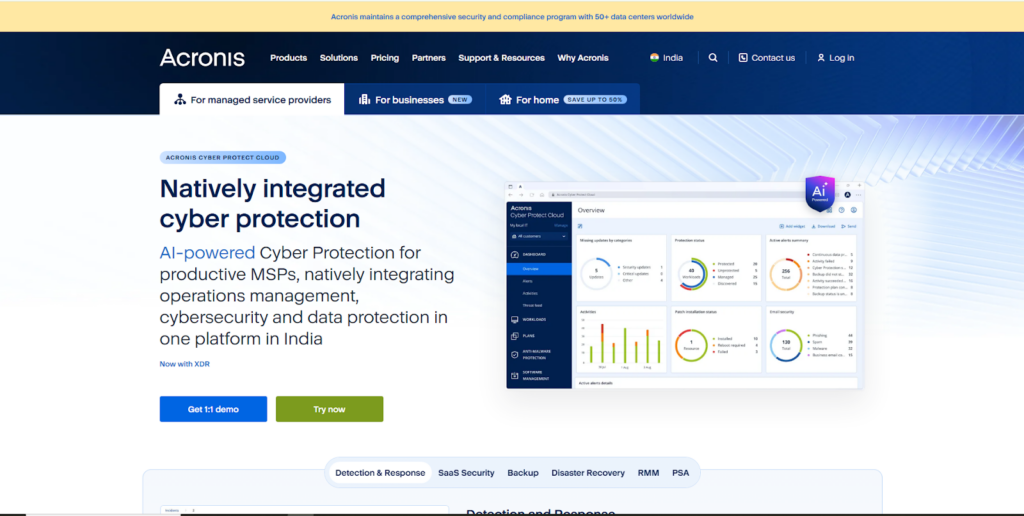This screenshot has height=516, width=1024.
Task: Click the Get 1:1 demo button
Action: tap(213, 409)
